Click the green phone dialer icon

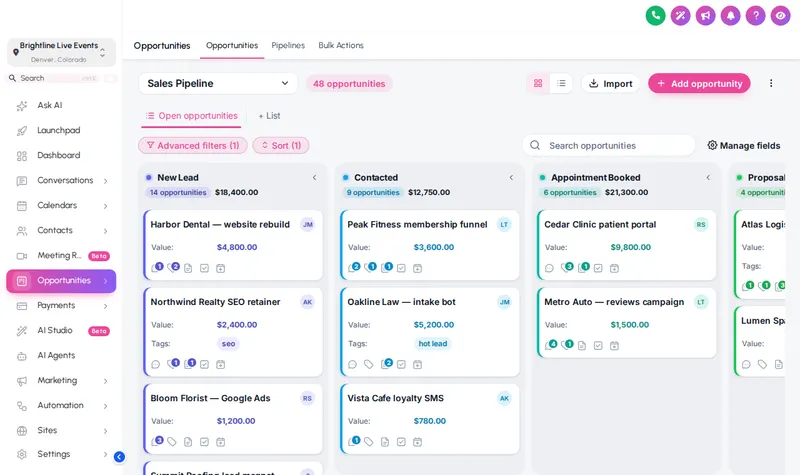[x=655, y=16]
